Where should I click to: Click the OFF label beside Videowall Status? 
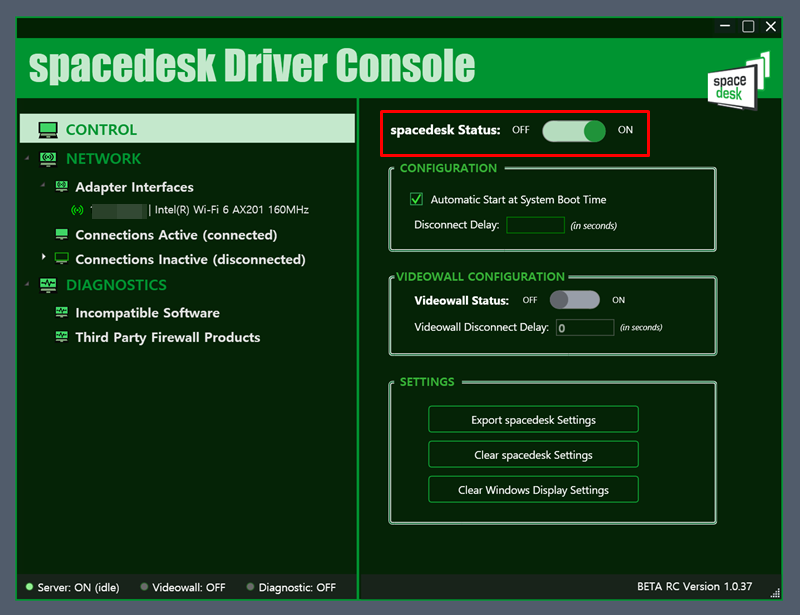click(530, 300)
